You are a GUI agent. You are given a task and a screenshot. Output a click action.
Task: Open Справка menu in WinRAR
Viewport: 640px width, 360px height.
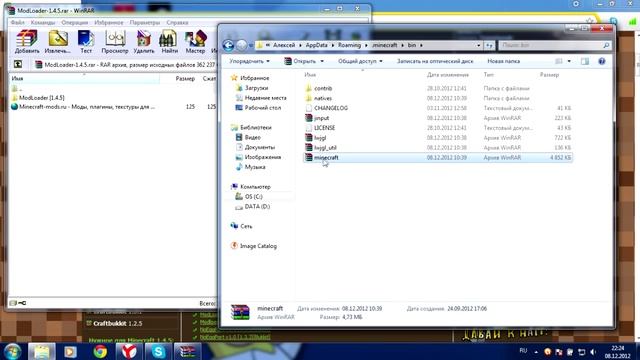pos(177,22)
